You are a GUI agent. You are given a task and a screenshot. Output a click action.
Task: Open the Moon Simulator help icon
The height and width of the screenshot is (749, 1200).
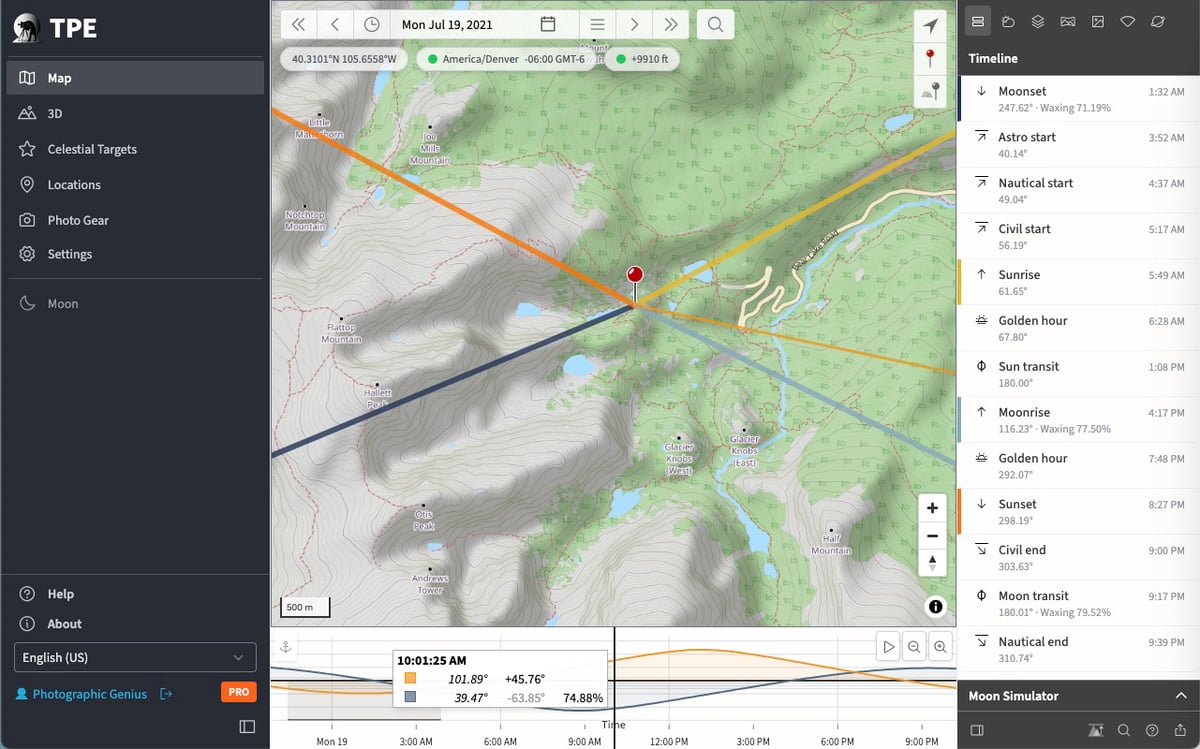click(x=1152, y=730)
